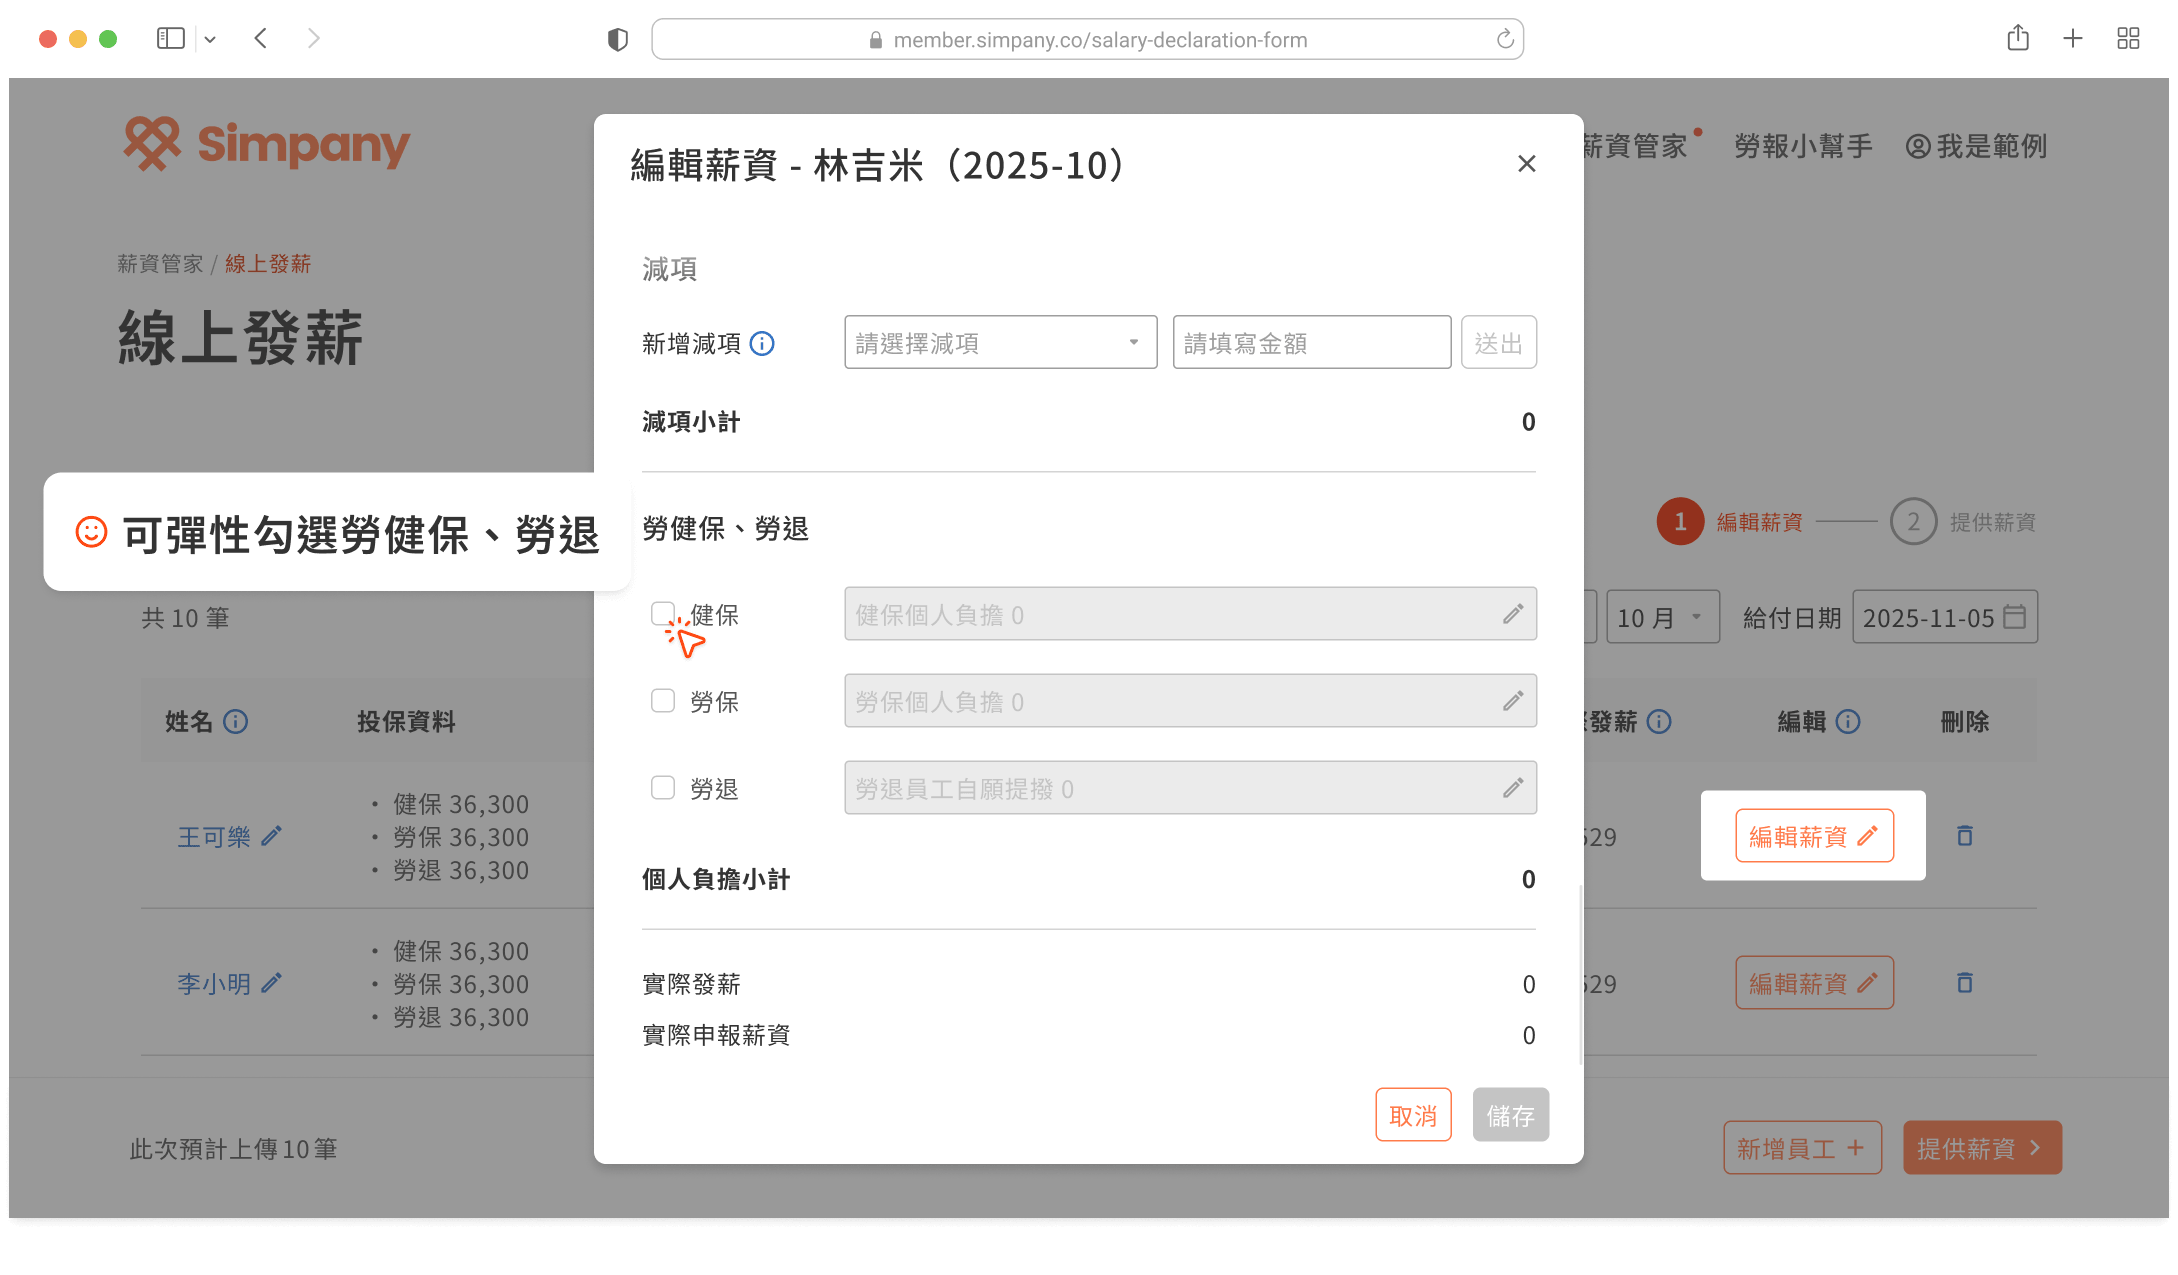Open the 10月 month dropdown
2178x1275 pixels.
(x=1662, y=617)
